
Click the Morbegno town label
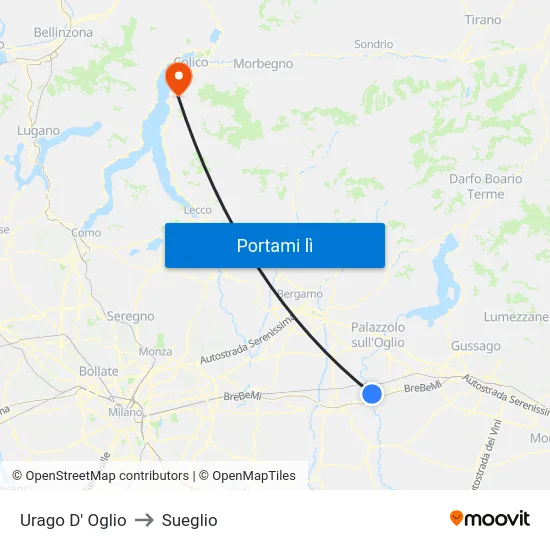click(263, 64)
